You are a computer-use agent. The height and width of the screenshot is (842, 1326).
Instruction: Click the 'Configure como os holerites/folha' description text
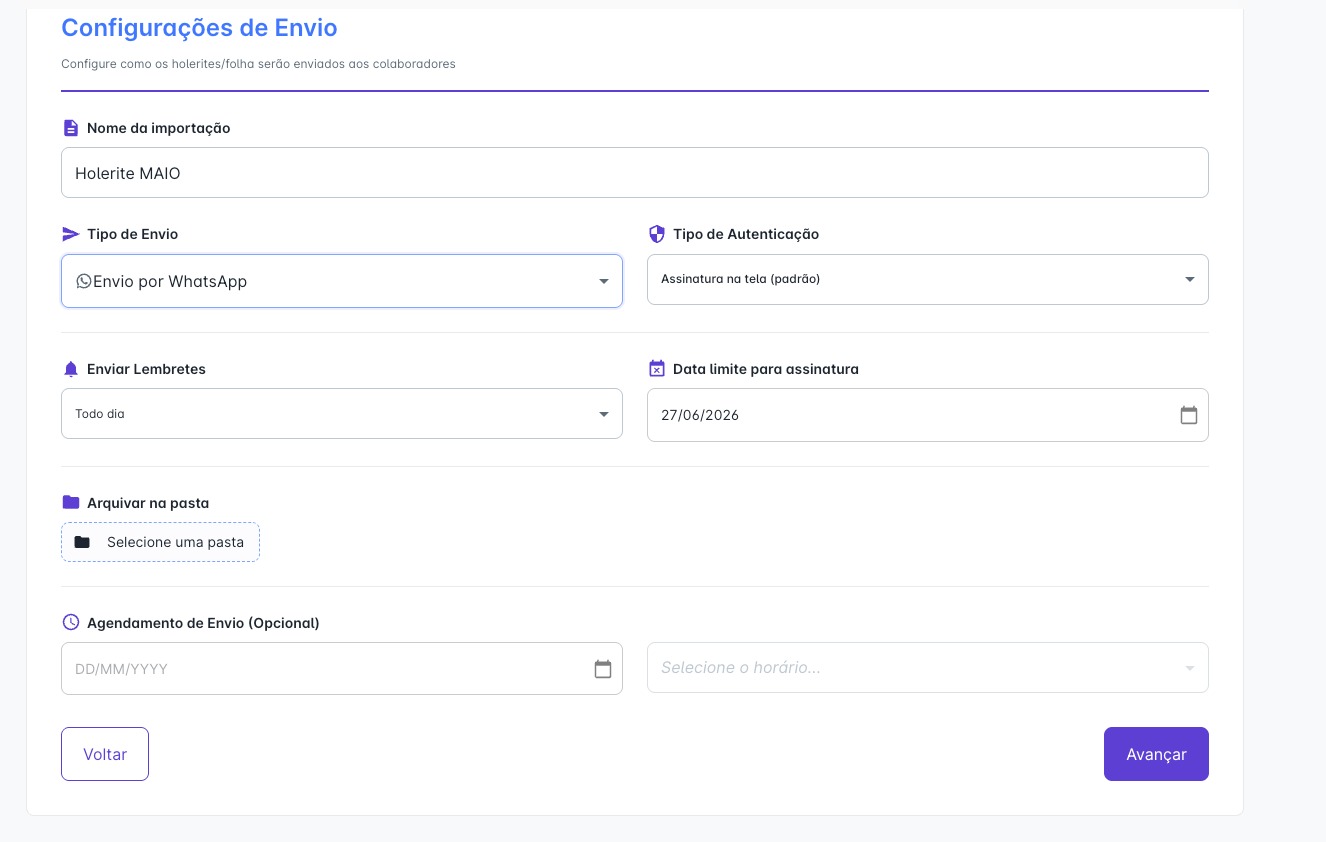(258, 64)
